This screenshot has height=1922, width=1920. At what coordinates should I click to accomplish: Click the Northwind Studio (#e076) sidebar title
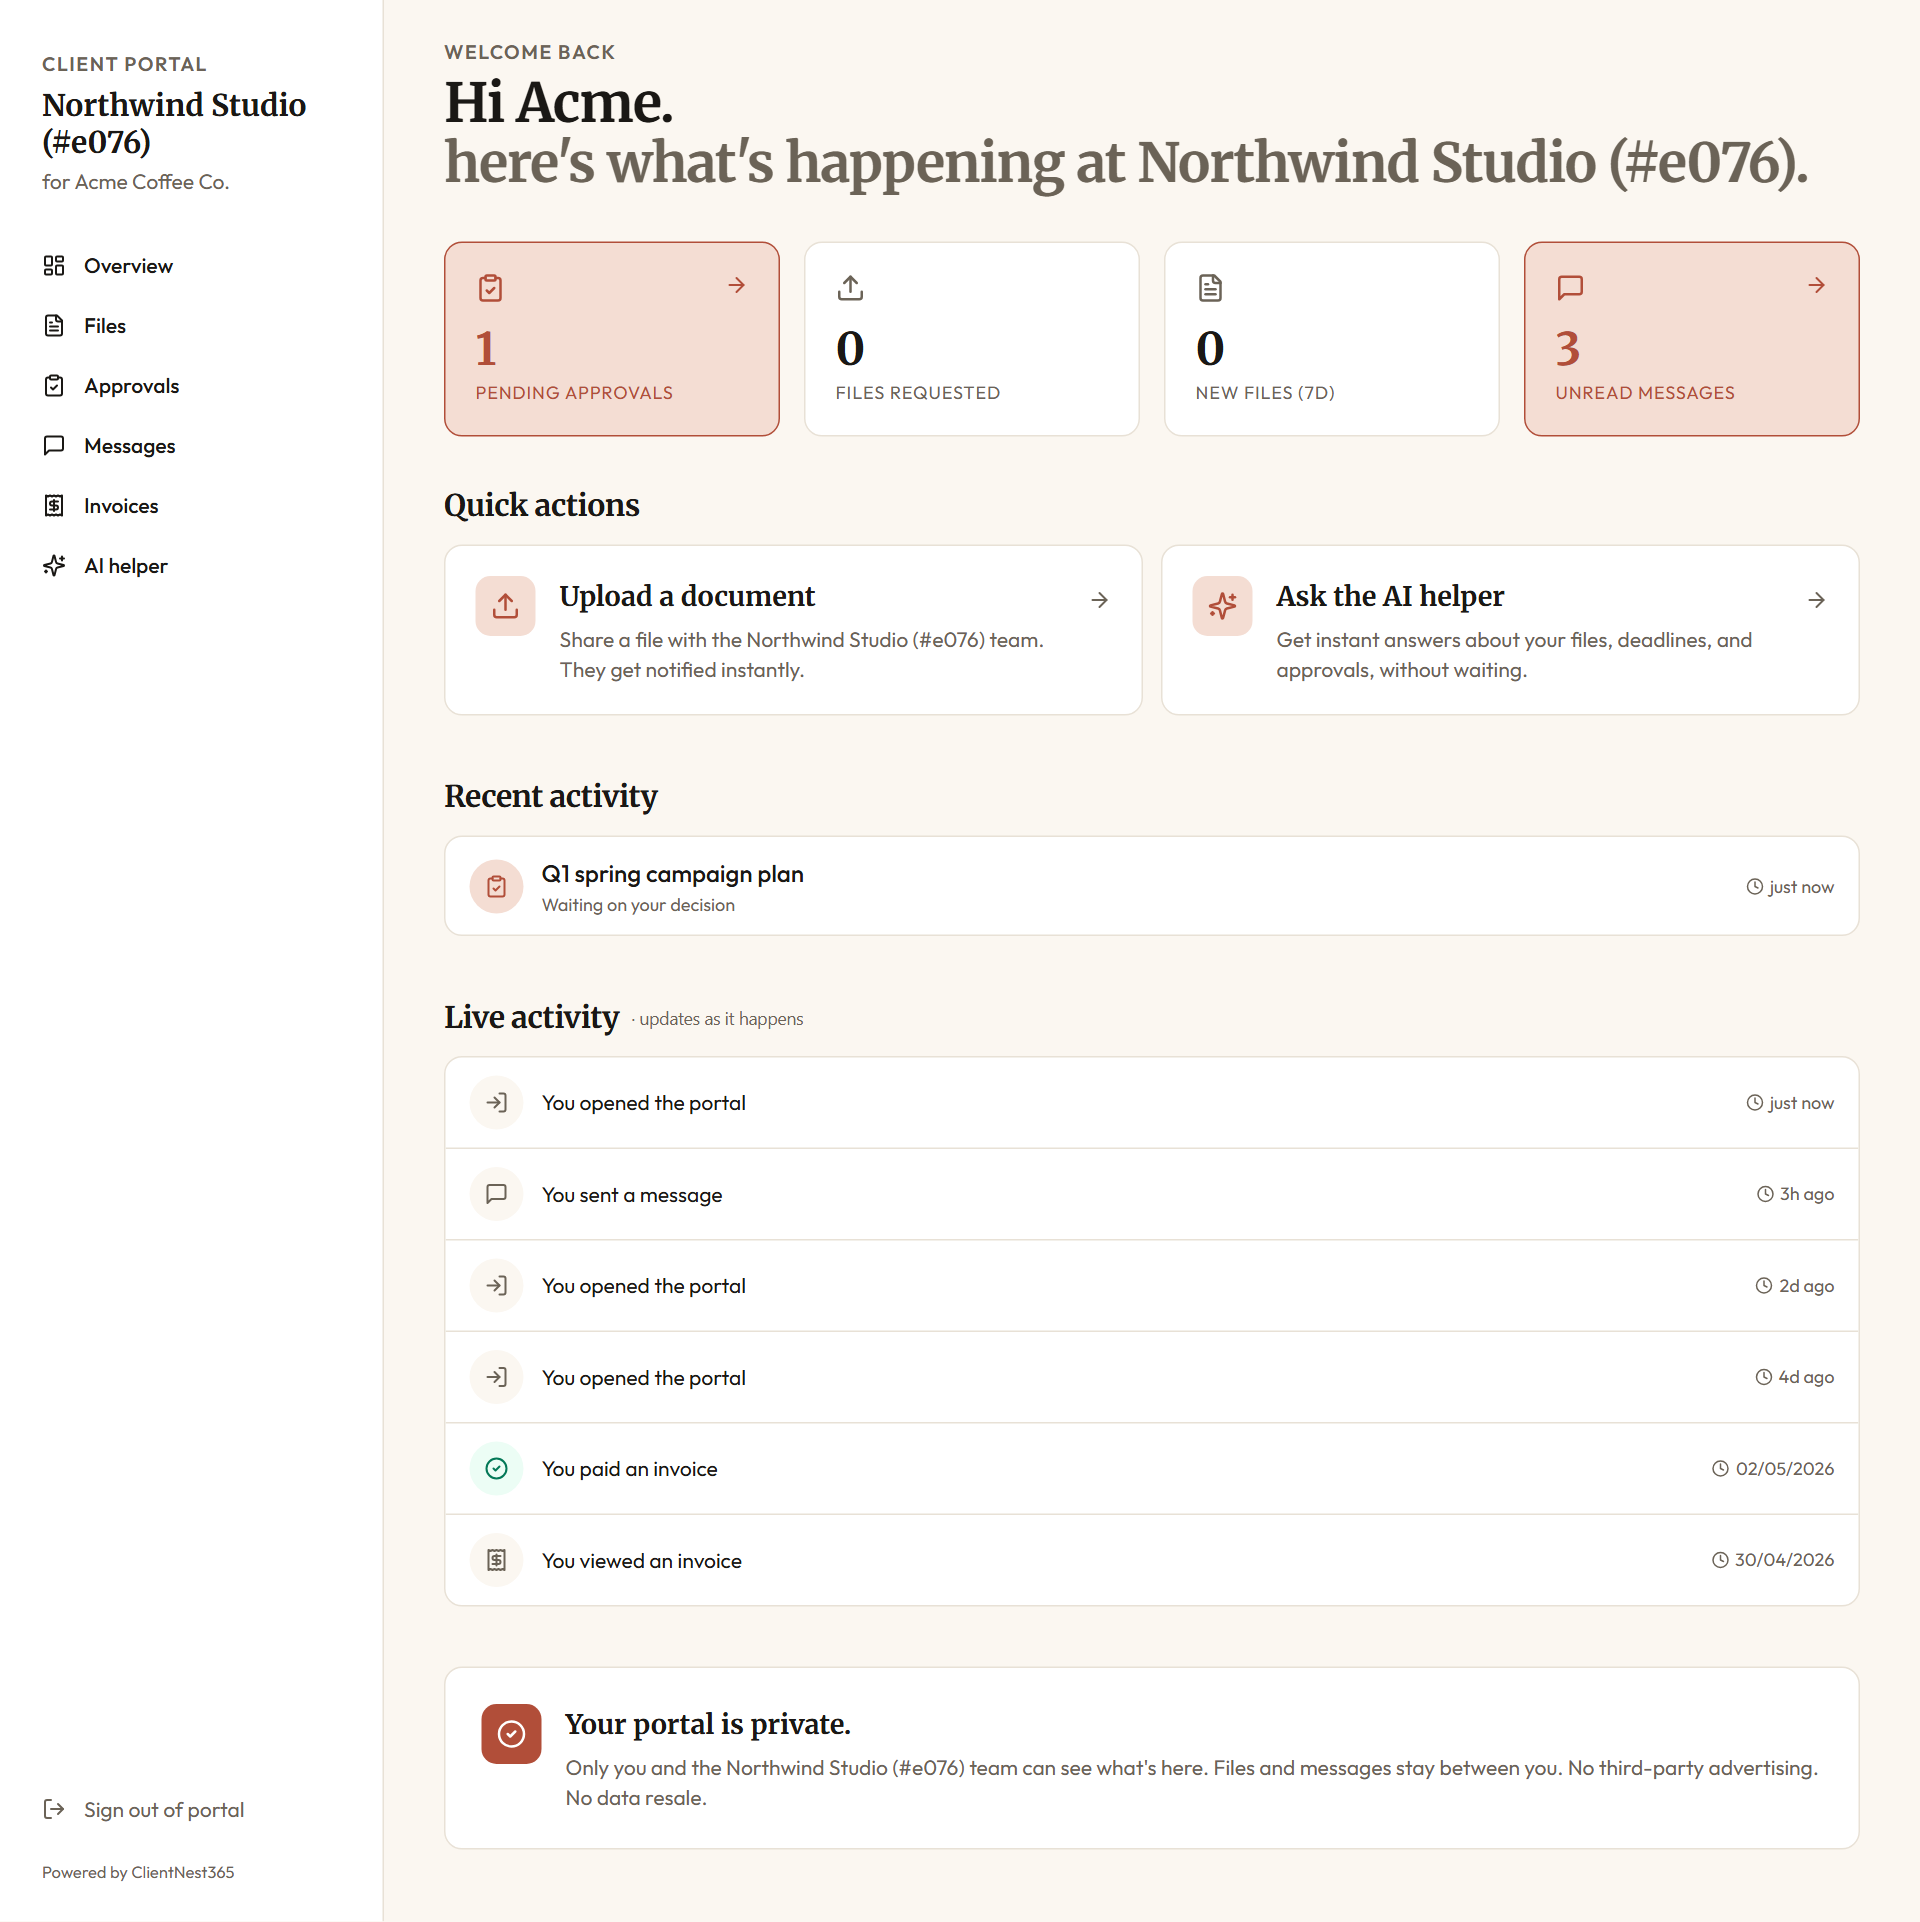[x=174, y=124]
